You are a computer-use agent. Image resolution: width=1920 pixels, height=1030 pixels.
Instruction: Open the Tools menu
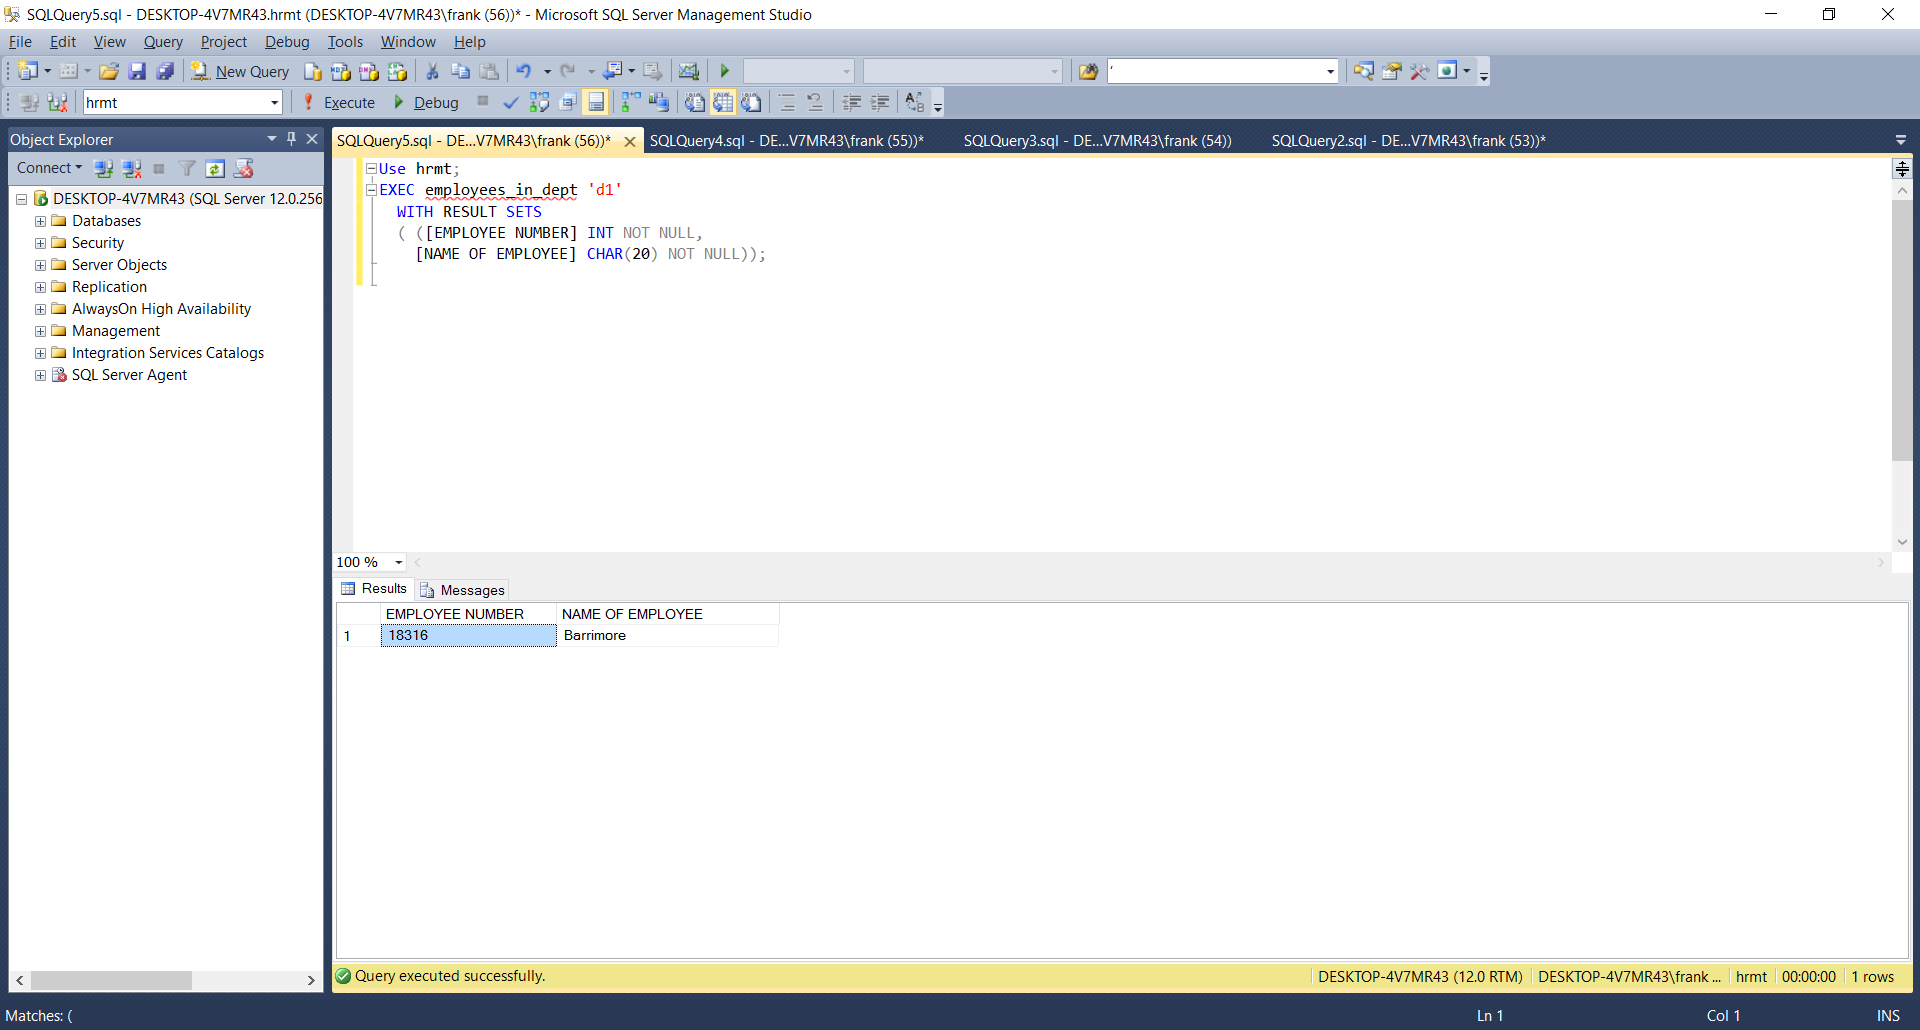345,42
